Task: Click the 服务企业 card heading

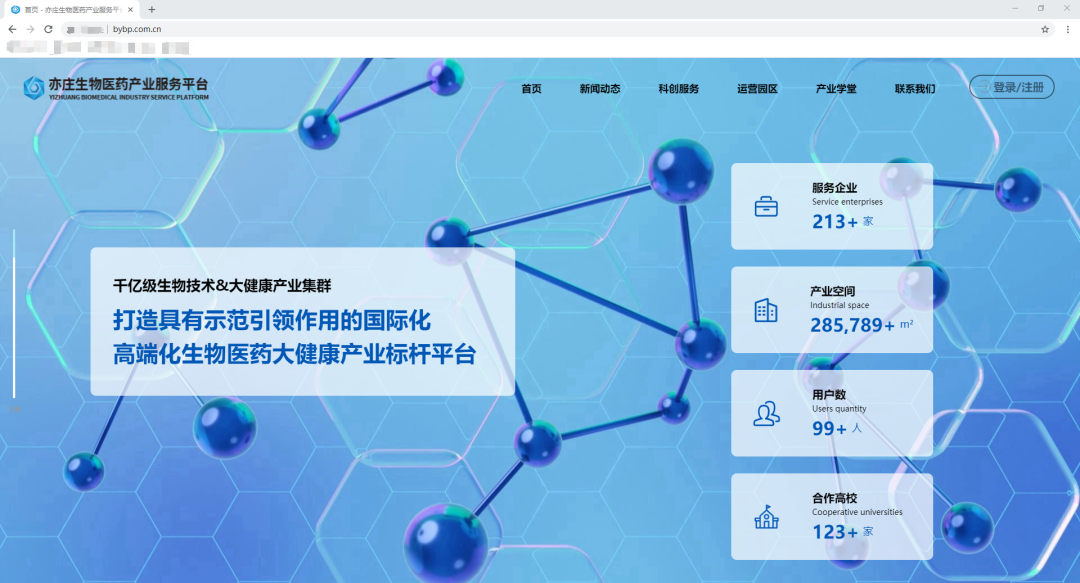Action: coord(834,187)
